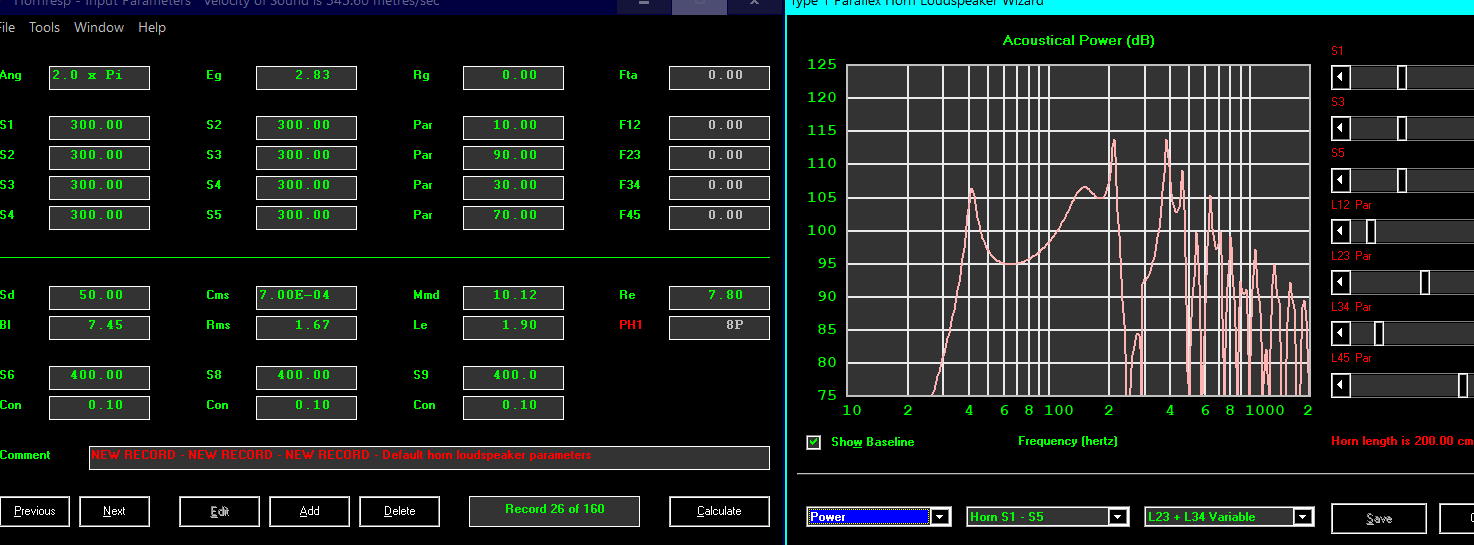Click the Con field under S9
Screen dimensions: 1474x545
point(513,407)
